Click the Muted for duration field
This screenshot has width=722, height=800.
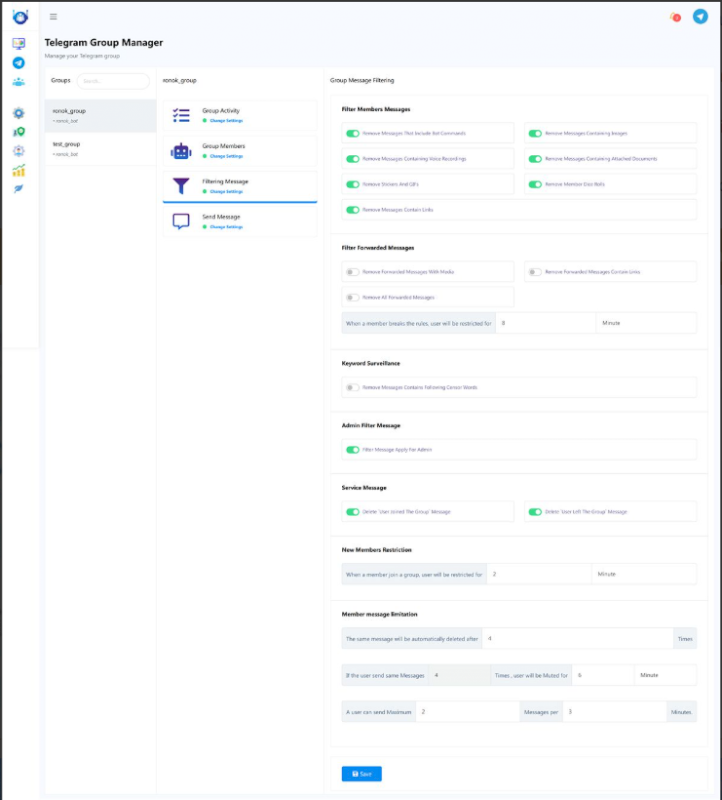tap(603, 676)
